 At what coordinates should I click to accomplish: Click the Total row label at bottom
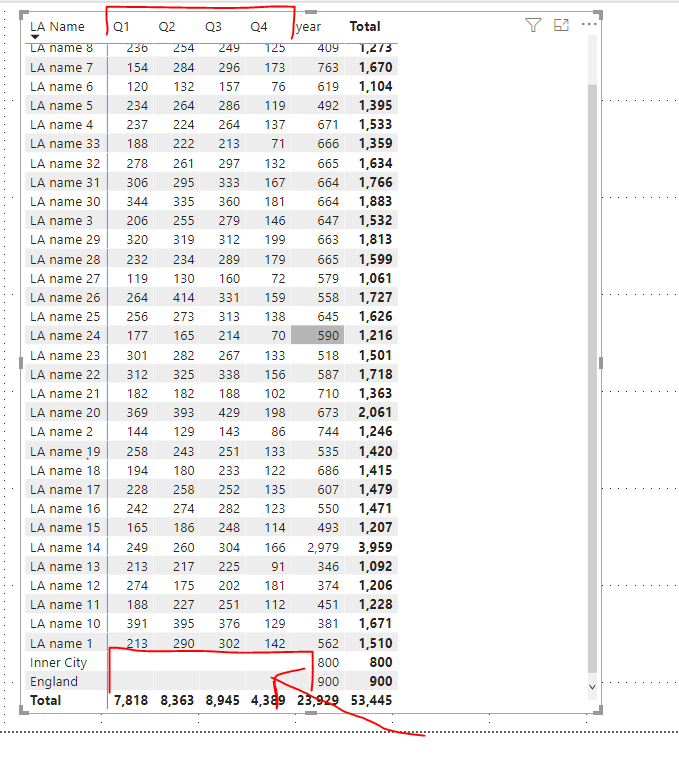(x=45, y=700)
